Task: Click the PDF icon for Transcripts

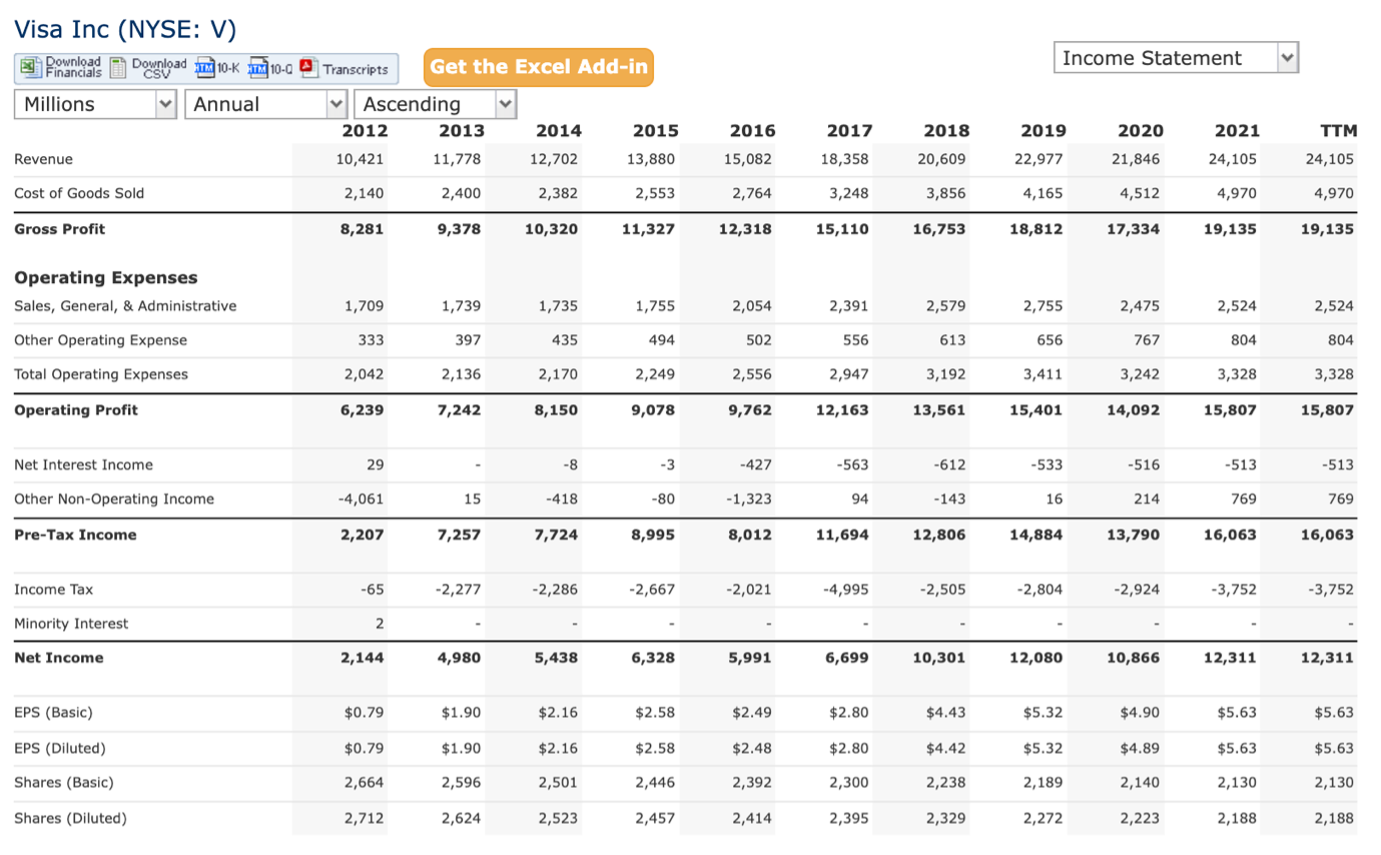Action: click(308, 68)
